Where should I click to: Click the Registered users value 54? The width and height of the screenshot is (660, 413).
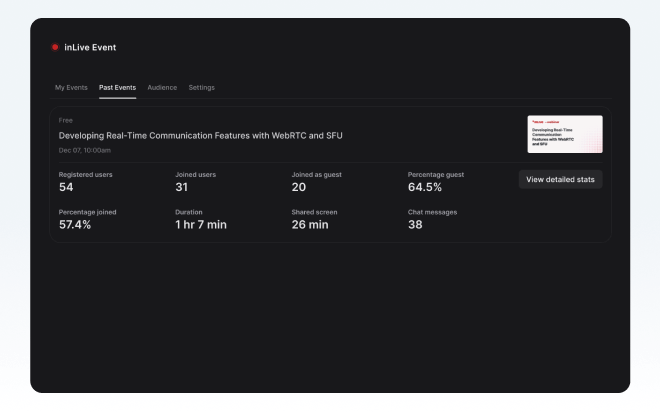(66, 187)
